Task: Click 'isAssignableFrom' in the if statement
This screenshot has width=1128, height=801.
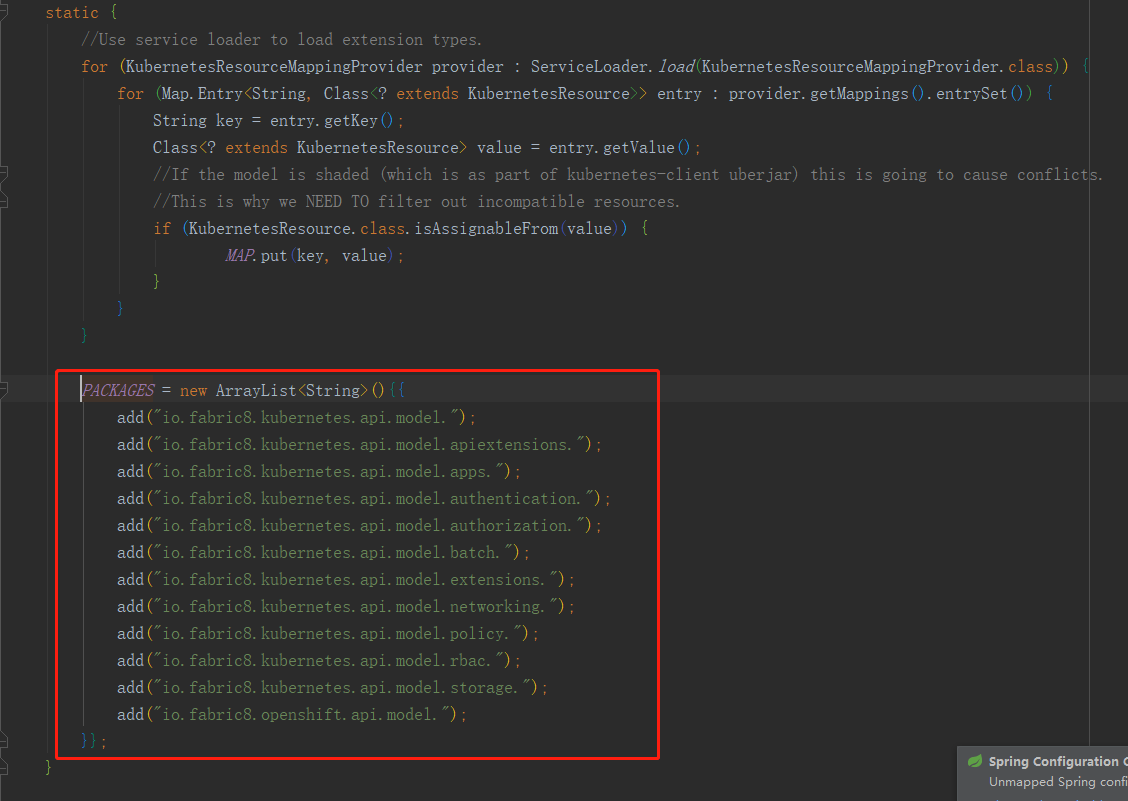Action: [x=486, y=228]
